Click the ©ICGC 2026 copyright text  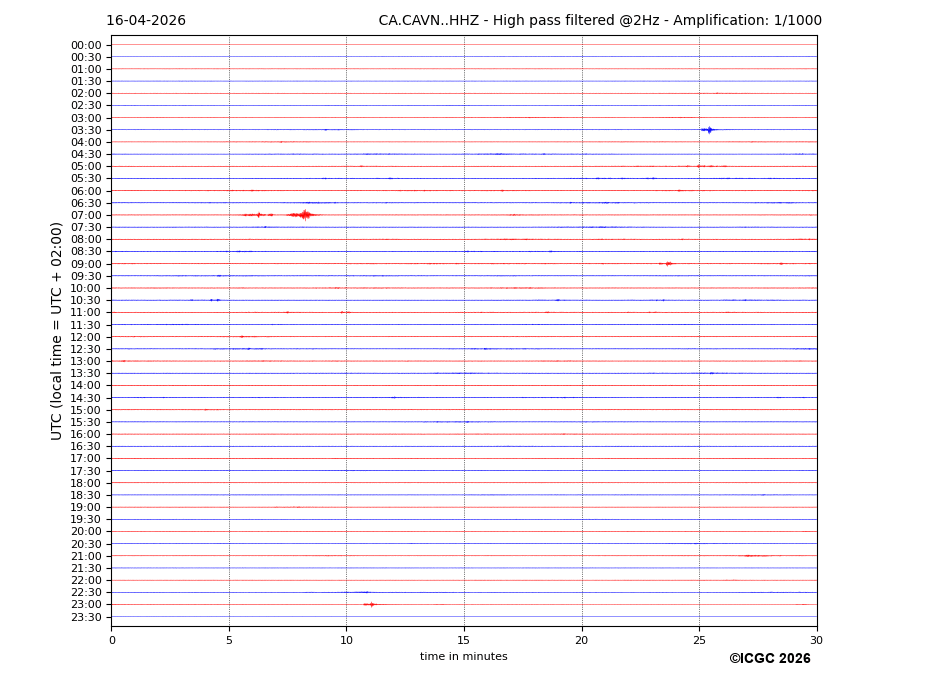[x=769, y=659]
